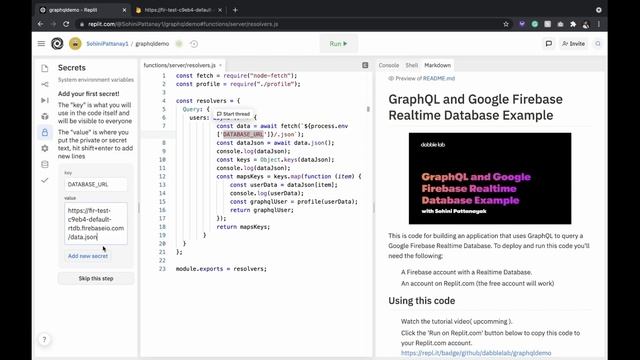Open the SohiniPattanay1 profile link
The width and height of the screenshot is (640, 360).
pos(107,44)
